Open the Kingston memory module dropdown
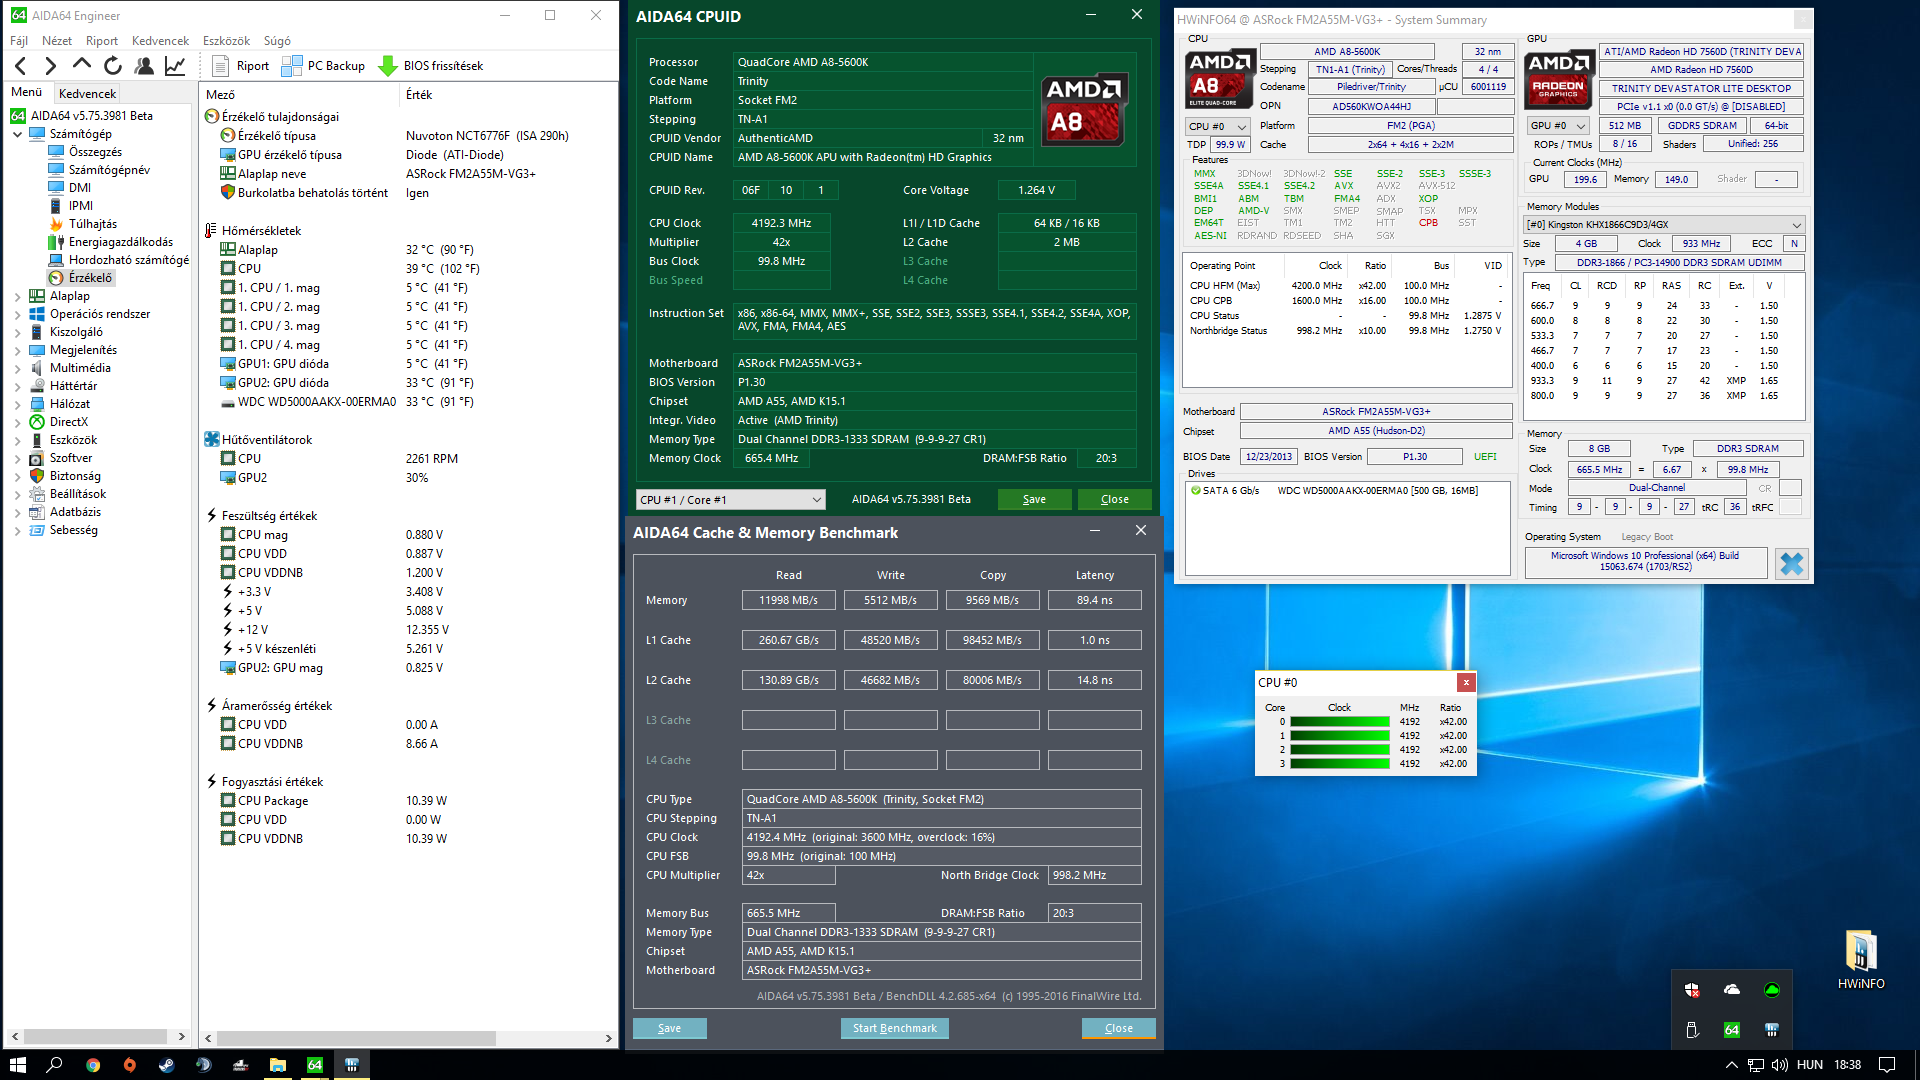This screenshot has width=1920, height=1080. coord(1664,224)
